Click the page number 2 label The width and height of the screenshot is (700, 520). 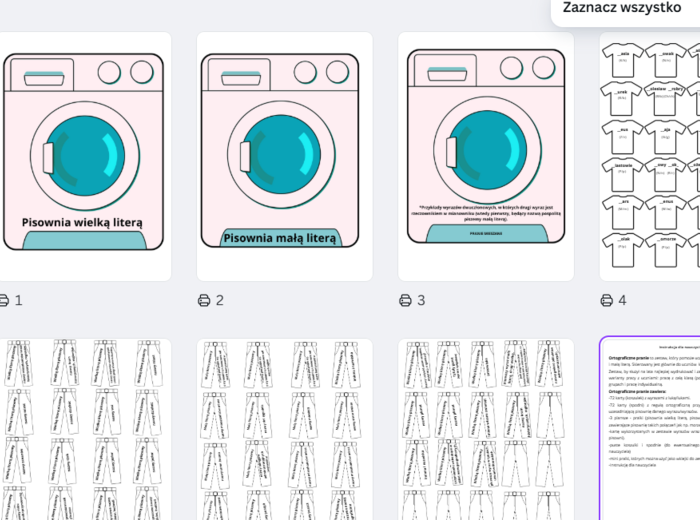(220, 300)
